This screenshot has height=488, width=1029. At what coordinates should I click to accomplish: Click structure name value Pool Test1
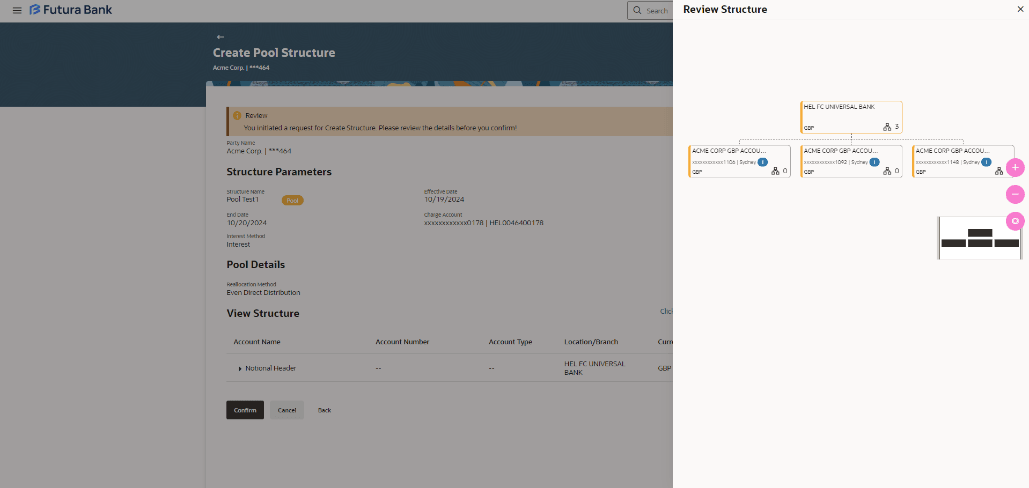pos(243,199)
